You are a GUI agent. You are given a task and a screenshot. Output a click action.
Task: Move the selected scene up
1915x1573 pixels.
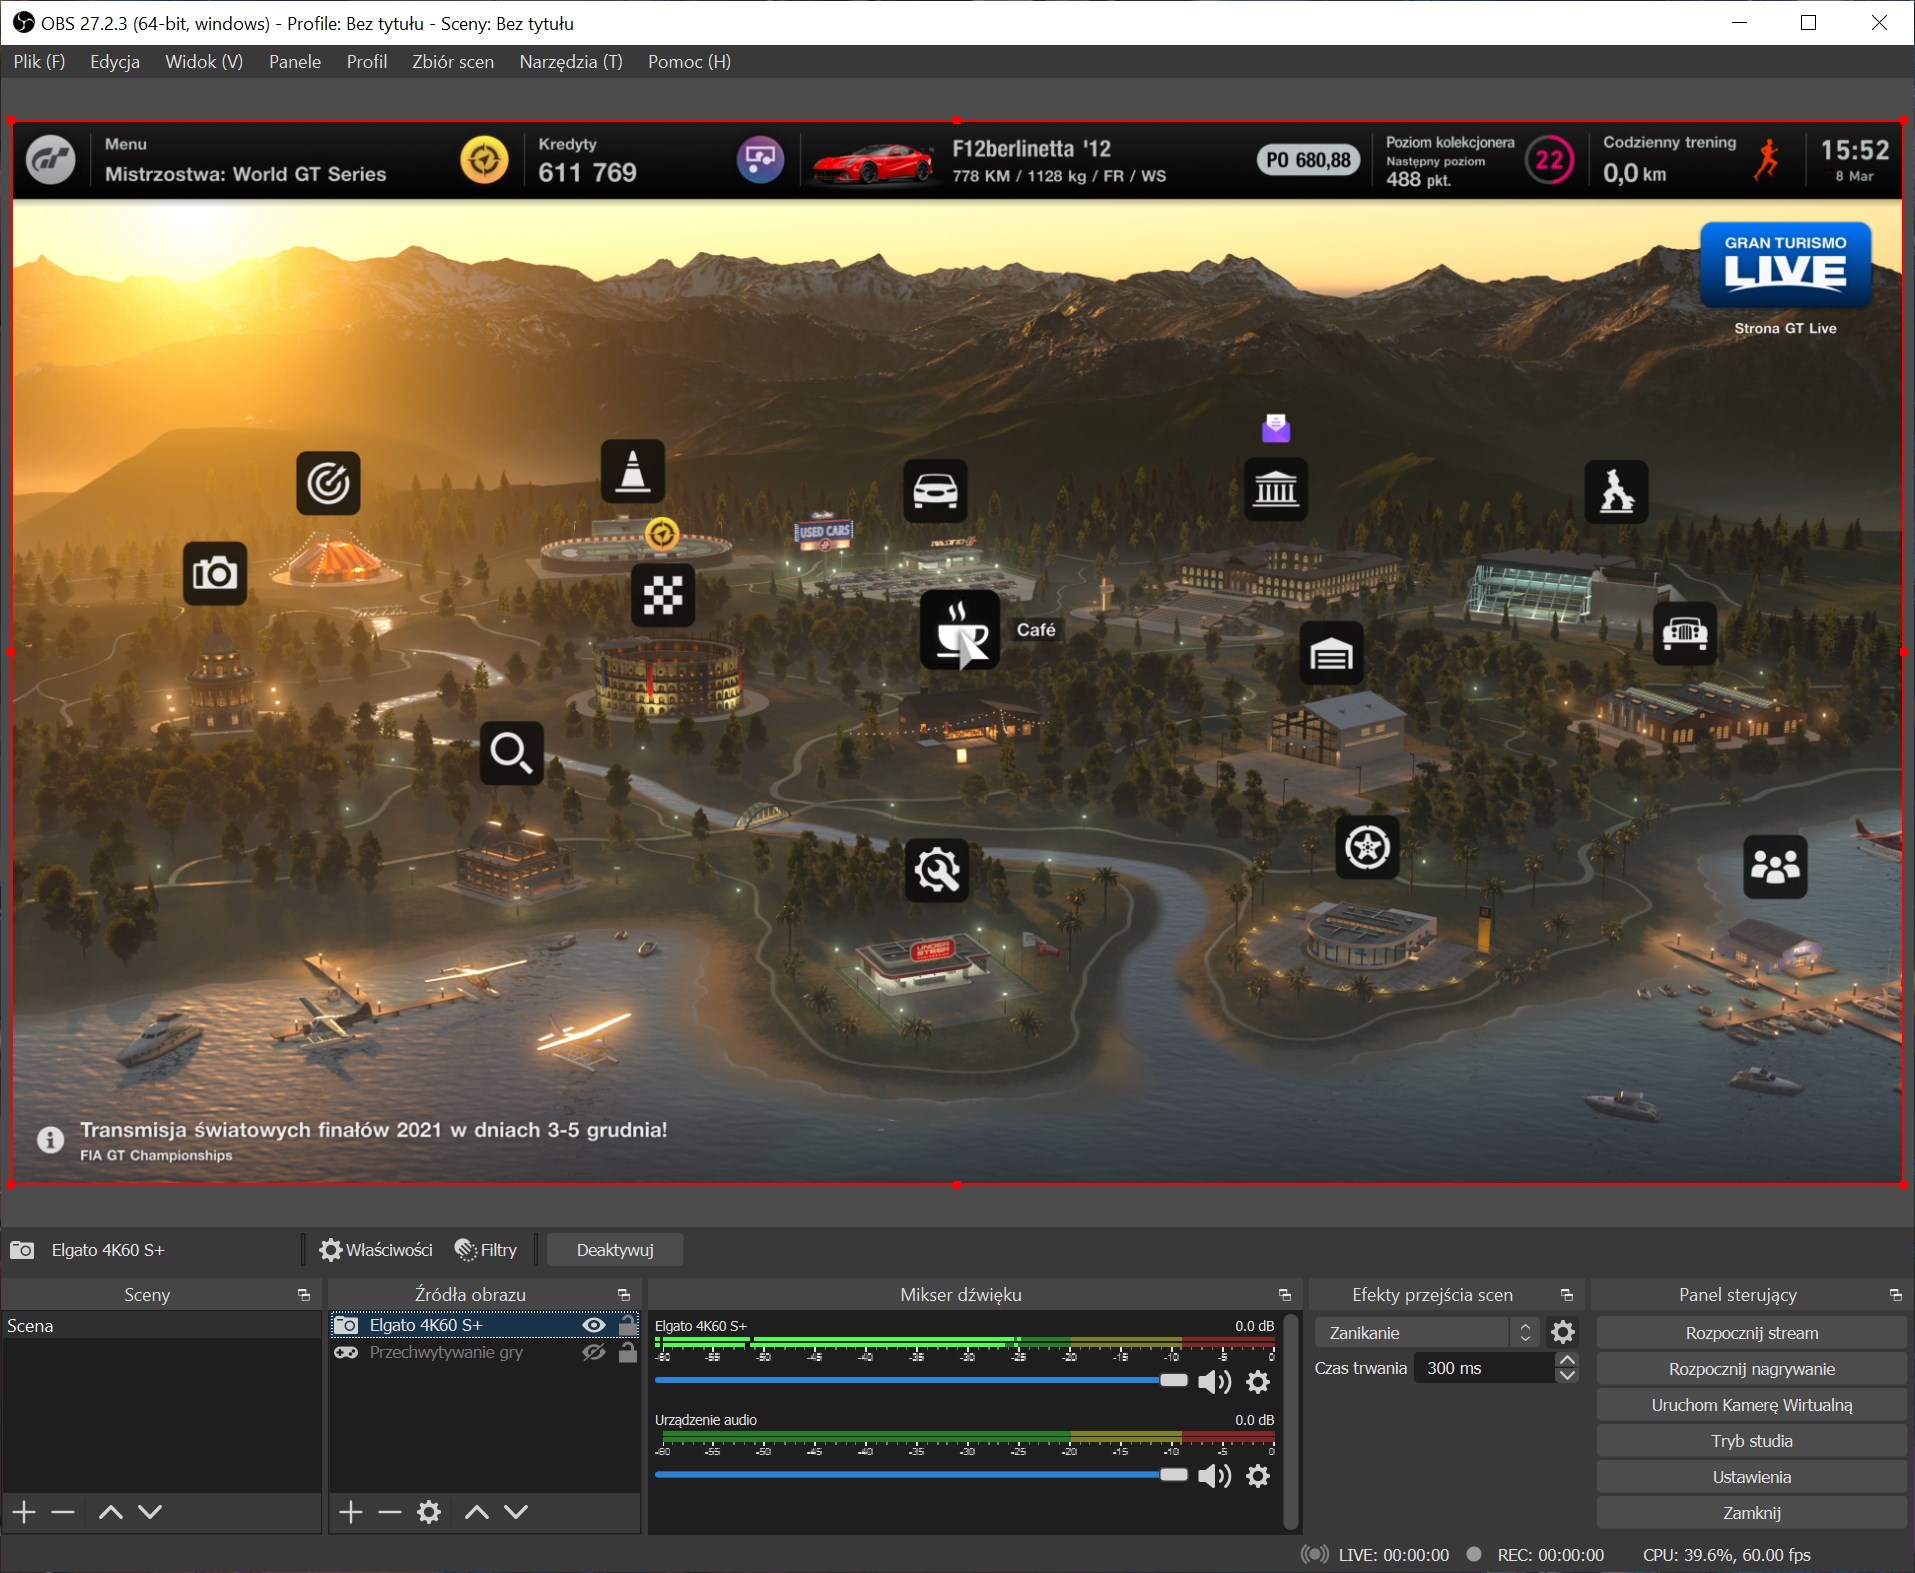click(x=111, y=1512)
